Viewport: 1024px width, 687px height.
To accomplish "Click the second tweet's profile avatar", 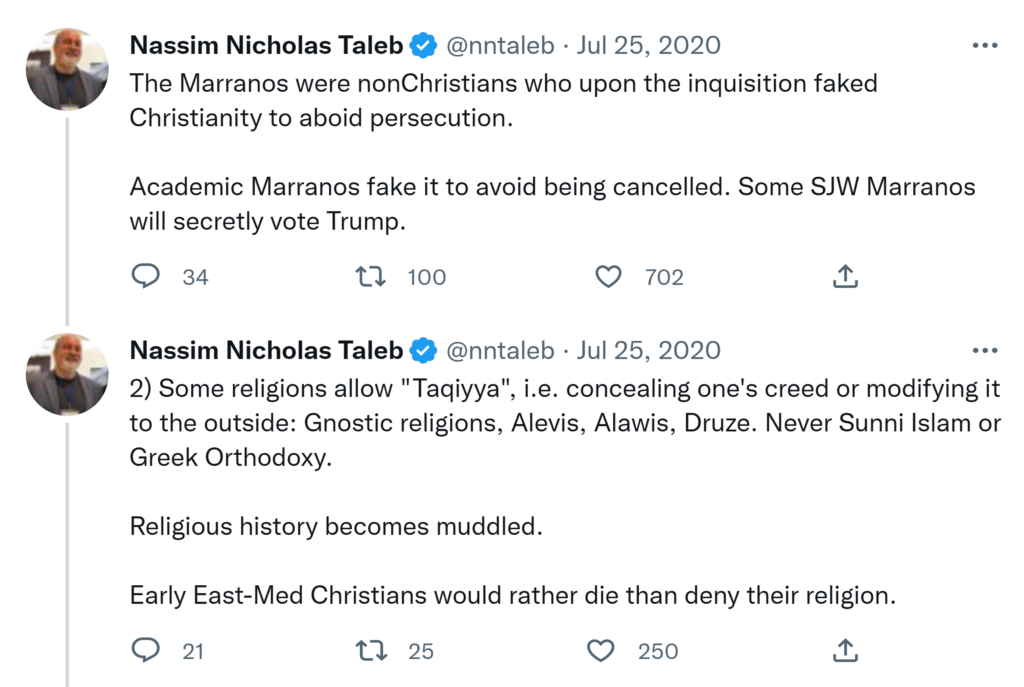I will point(67,375).
